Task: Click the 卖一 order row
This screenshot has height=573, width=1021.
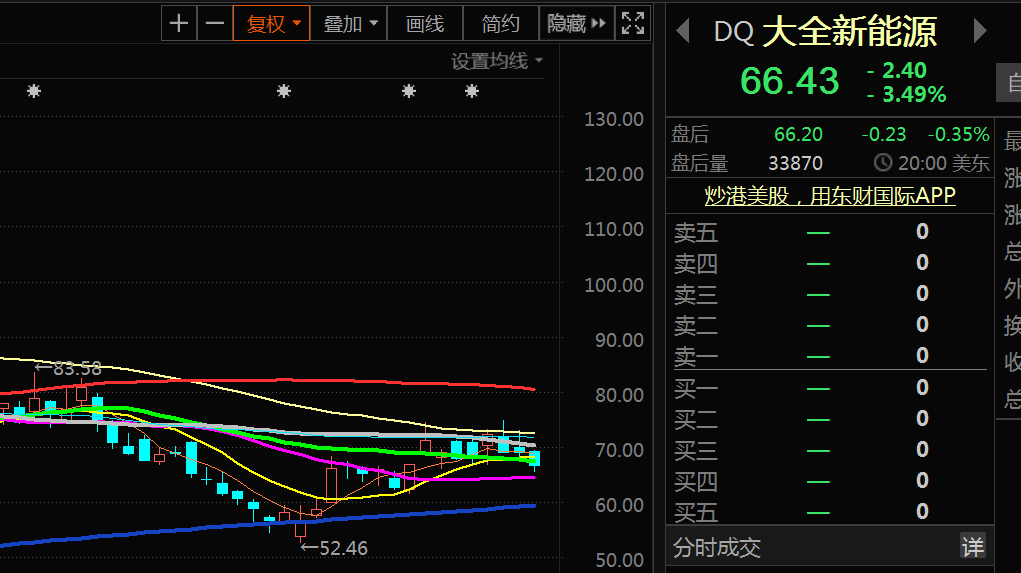Action: click(x=830, y=356)
